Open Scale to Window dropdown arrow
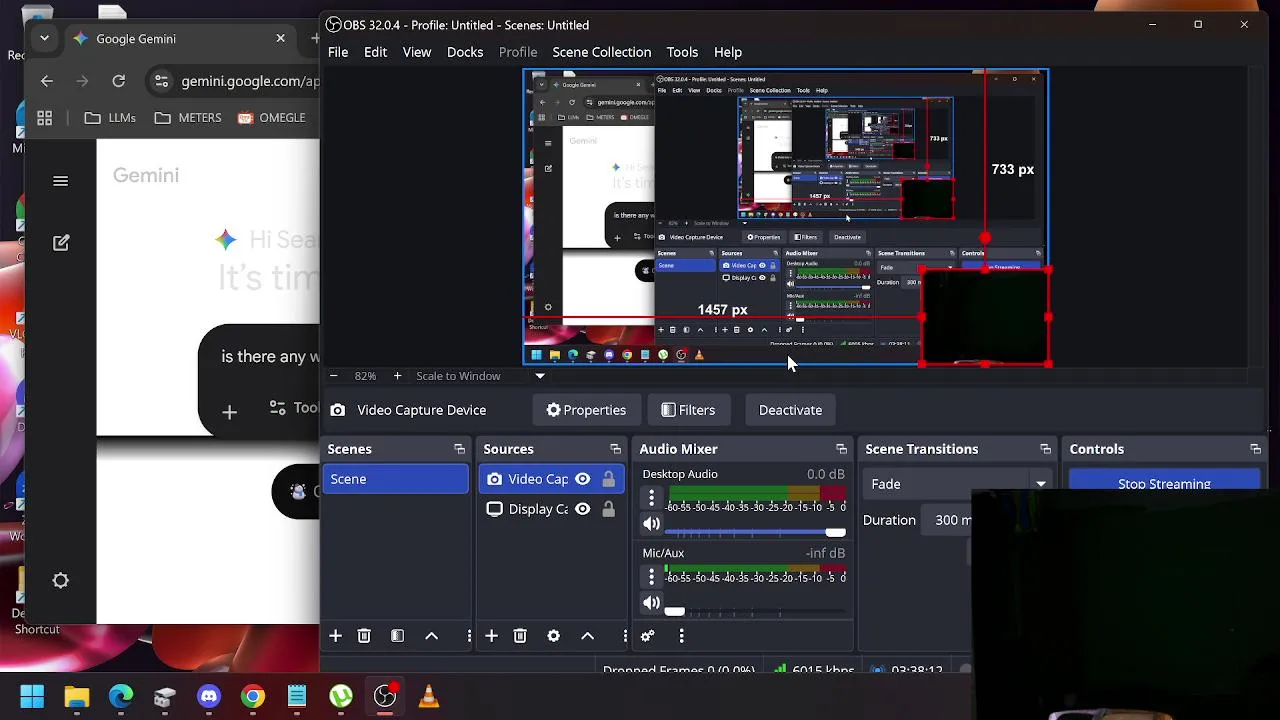Viewport: 1280px width, 720px height. [x=540, y=376]
